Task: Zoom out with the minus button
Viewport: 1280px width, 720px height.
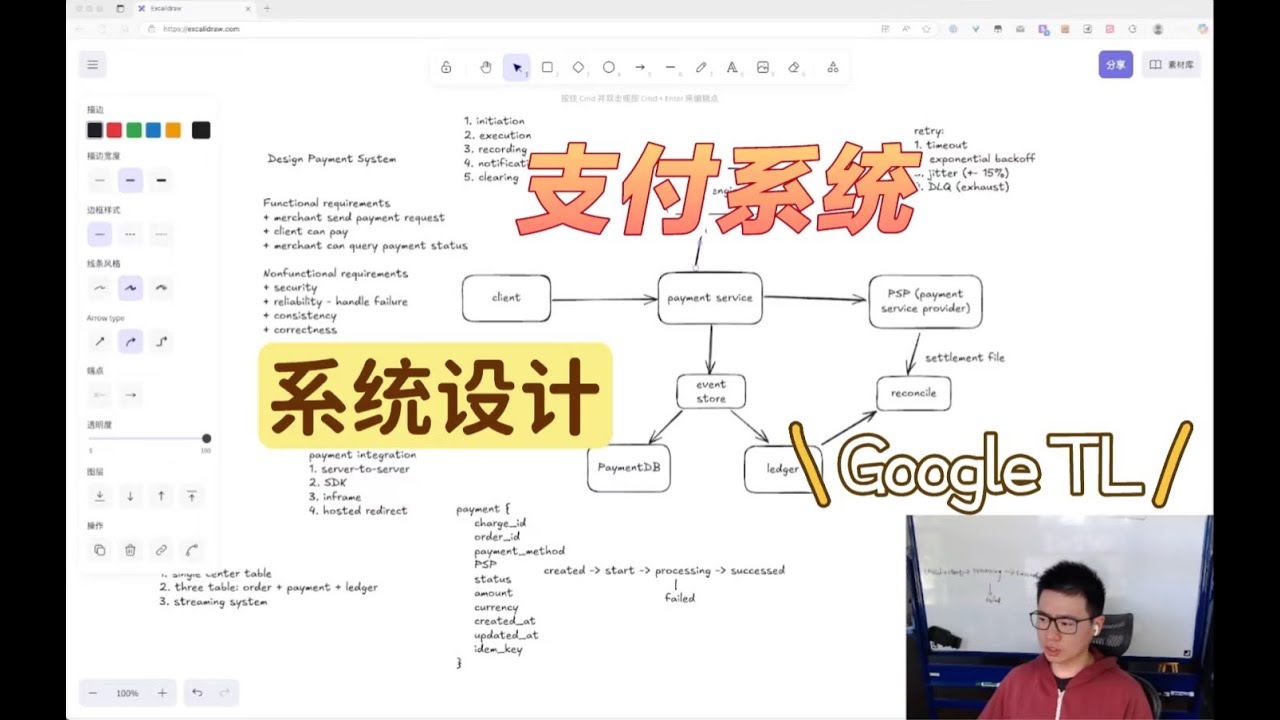Action: pos(93,693)
